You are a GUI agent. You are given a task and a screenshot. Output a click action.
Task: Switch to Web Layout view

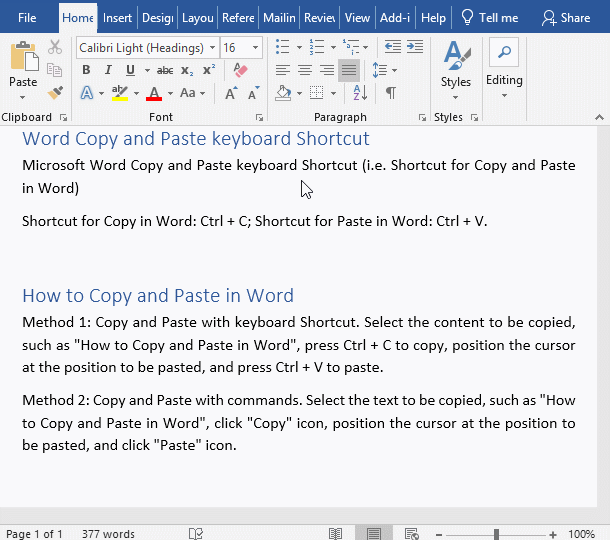412,534
